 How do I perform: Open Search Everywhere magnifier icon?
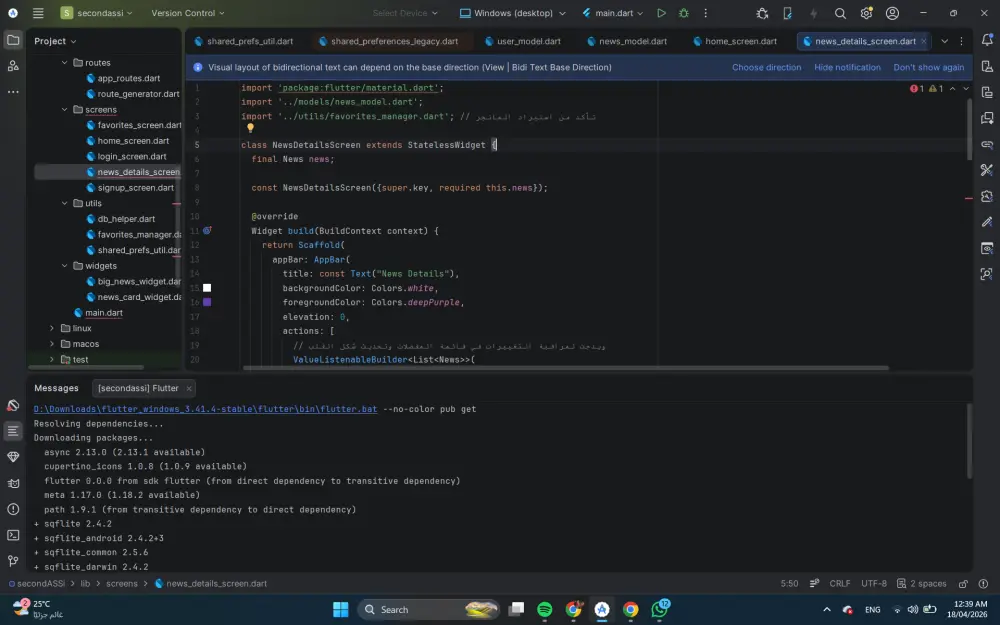(x=840, y=13)
